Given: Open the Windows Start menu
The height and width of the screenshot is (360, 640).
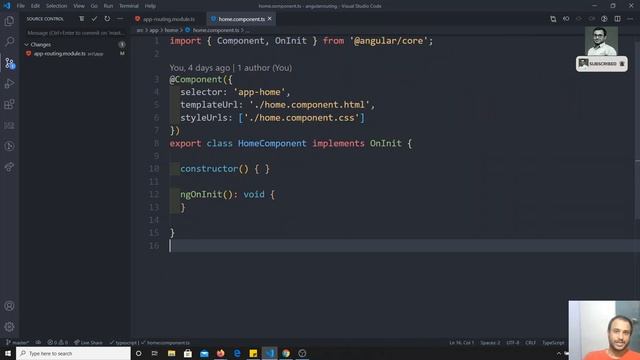Looking at the screenshot, I should pos(8,353).
